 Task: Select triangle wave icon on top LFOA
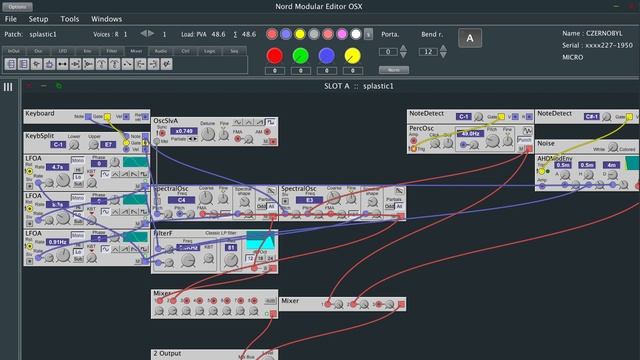(115, 174)
